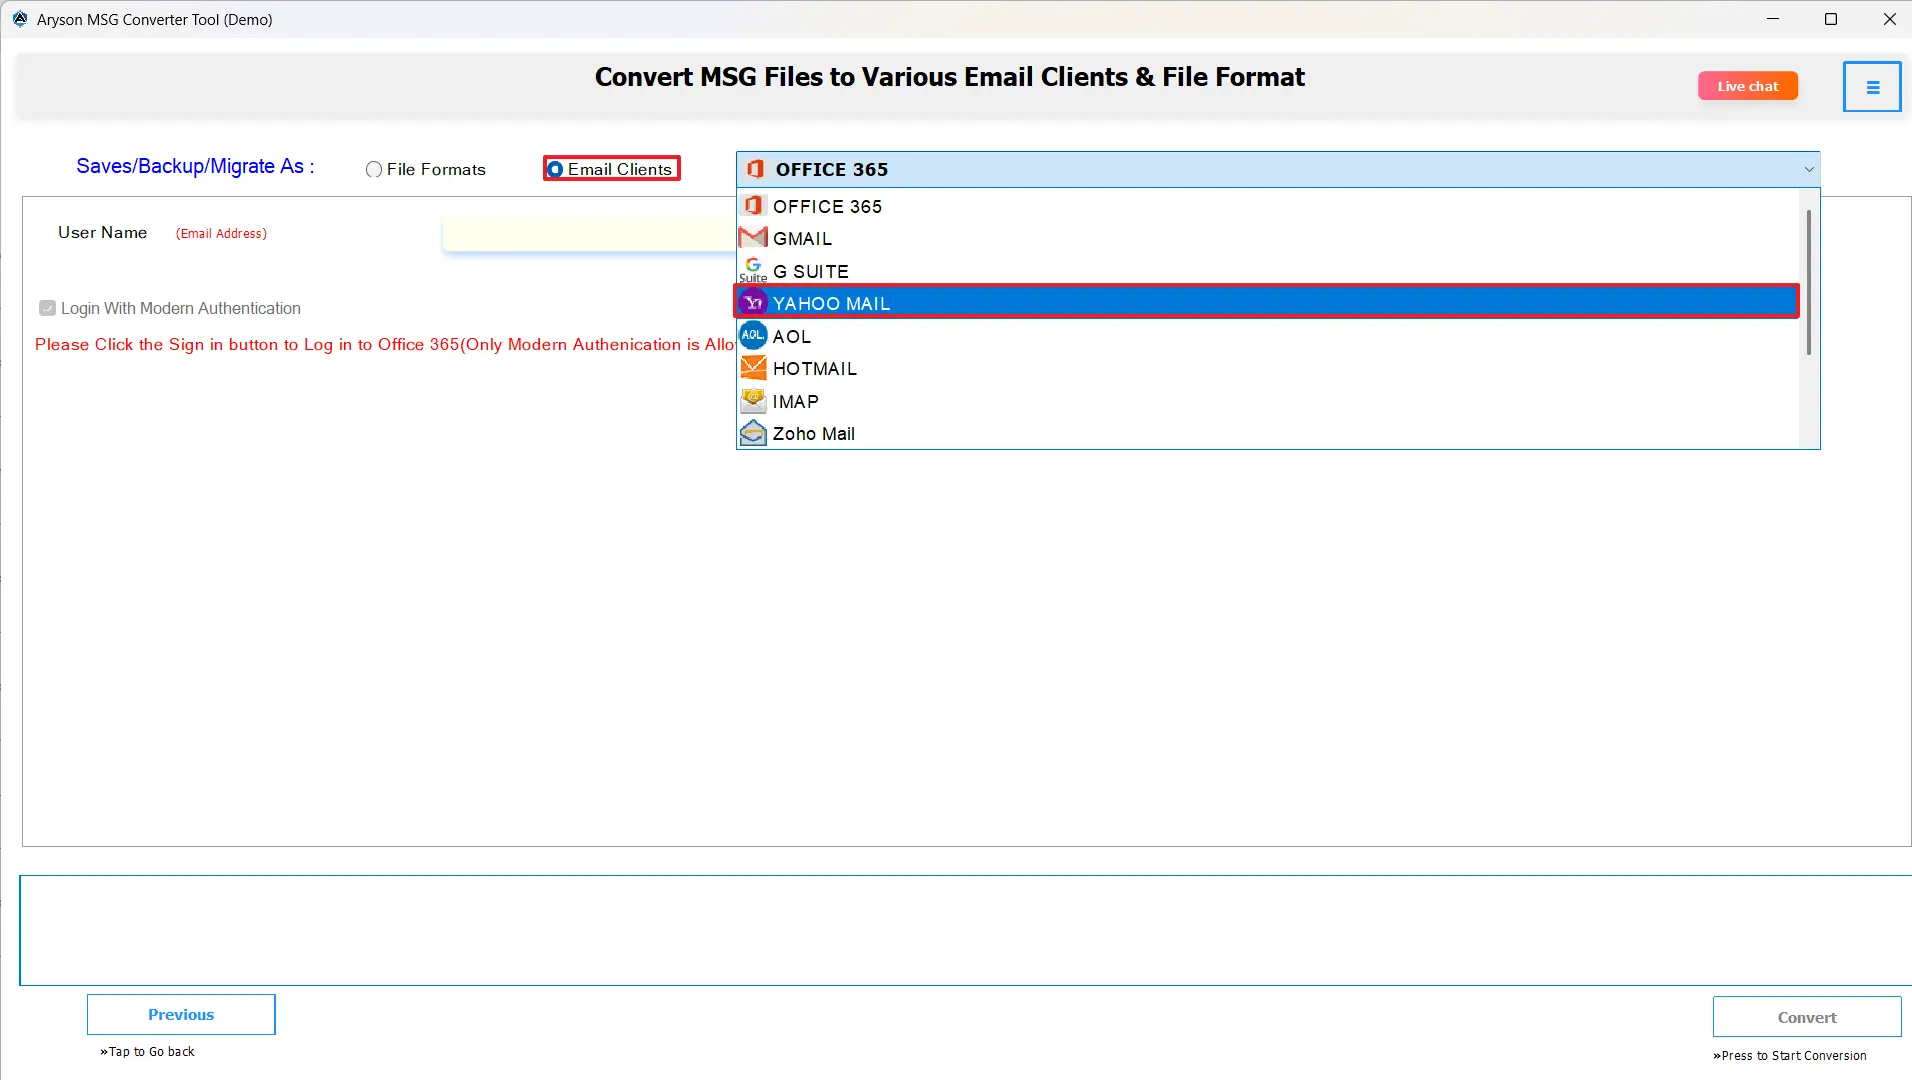Screen dimensions: 1912x1080
Task: Select the Email Clients radio button
Action: tap(557, 169)
